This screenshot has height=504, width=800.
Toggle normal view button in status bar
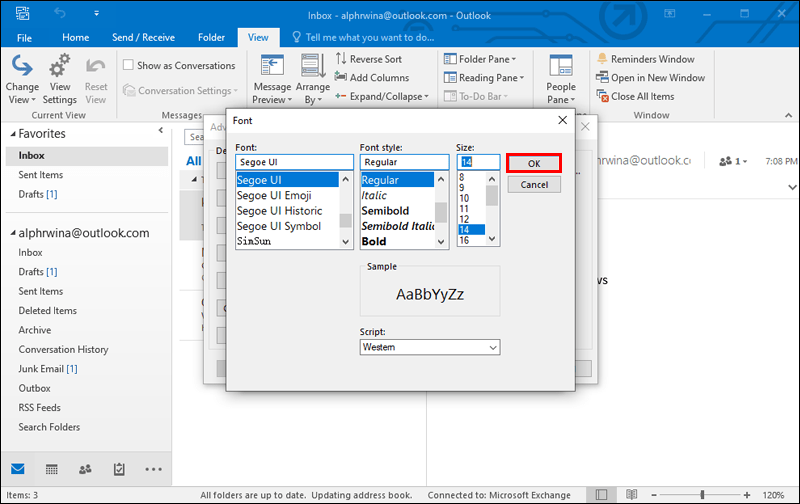click(602, 494)
